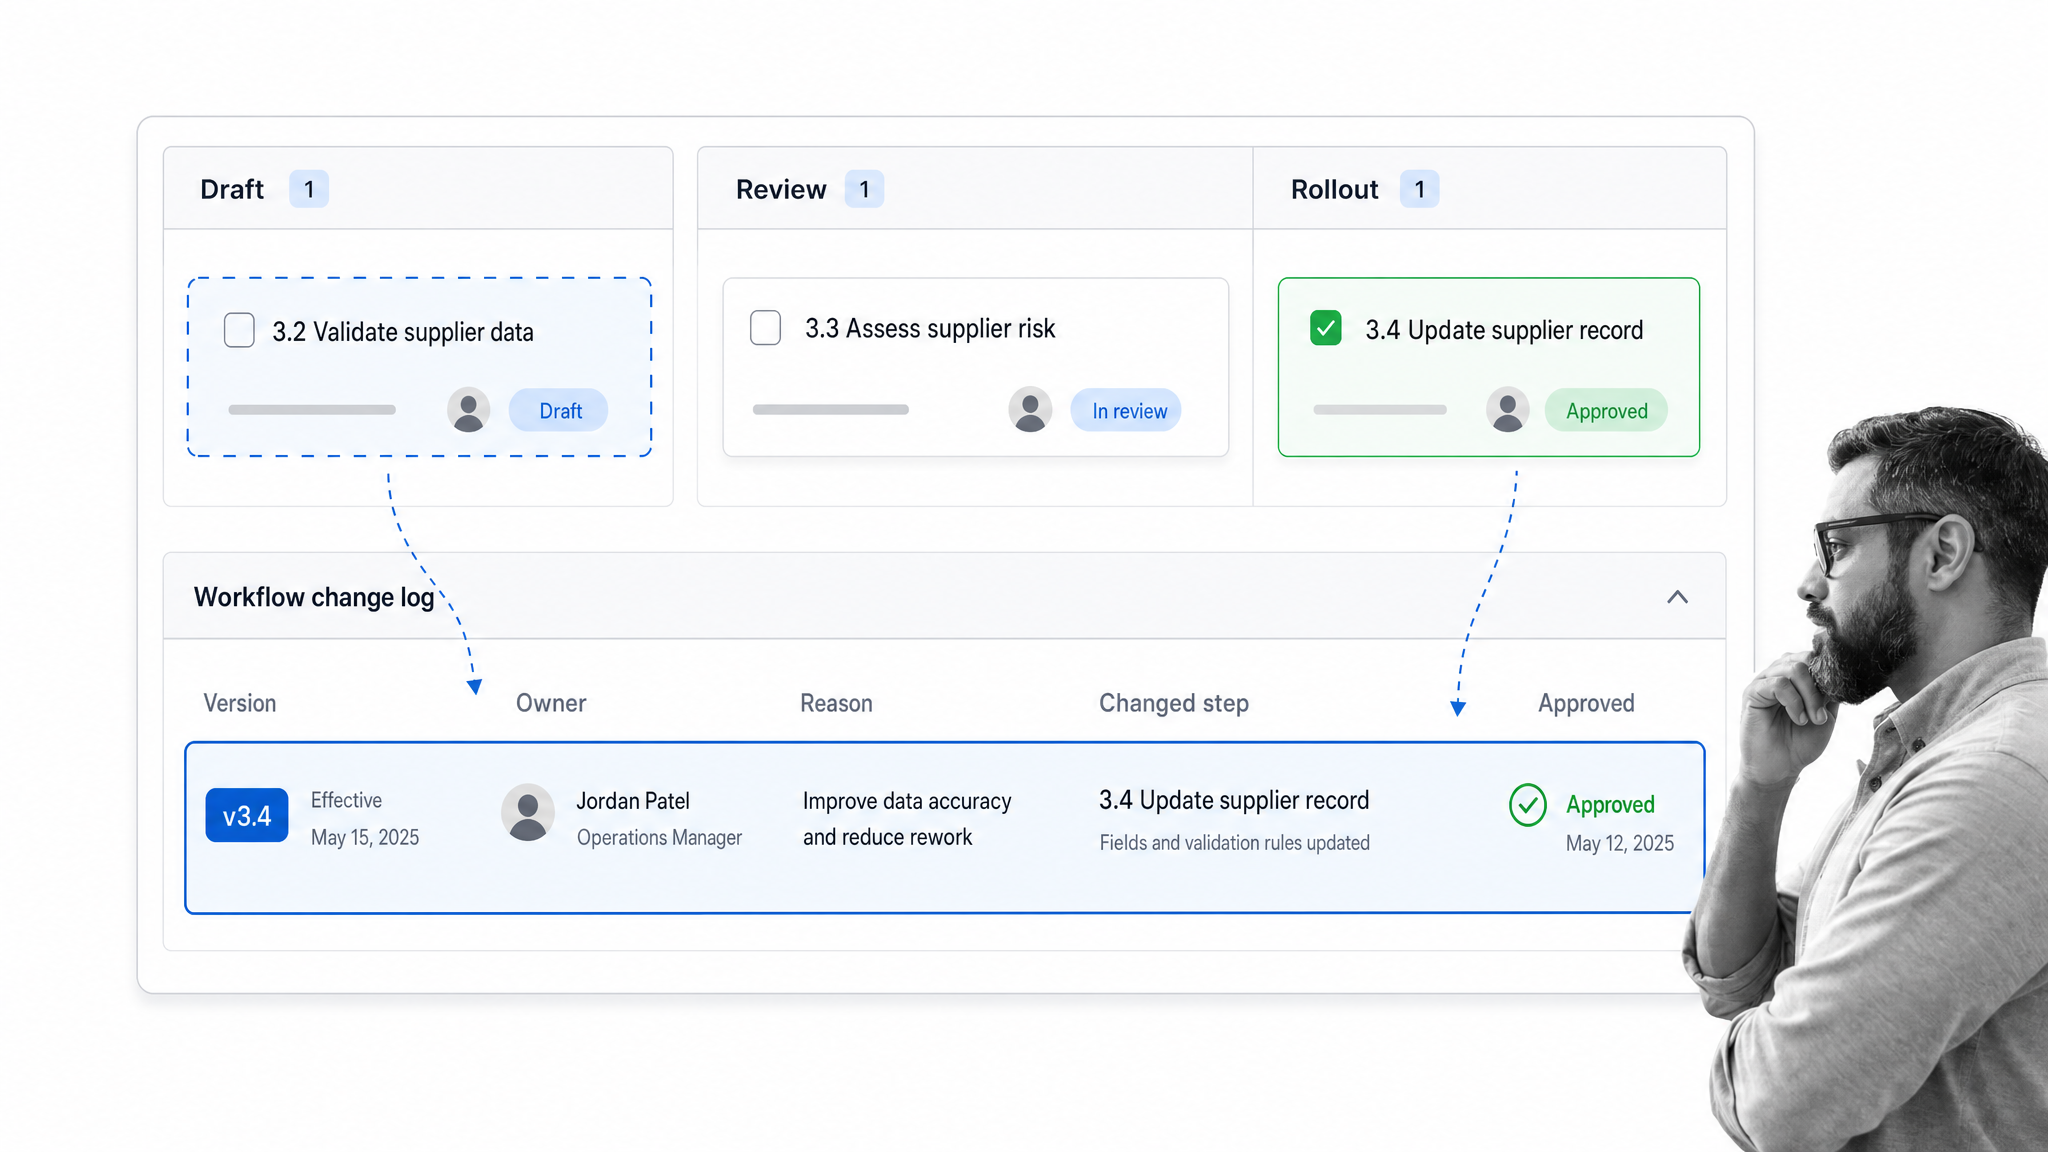Click 'Improve data accuracy and reduce rework' reason

pos(907,819)
